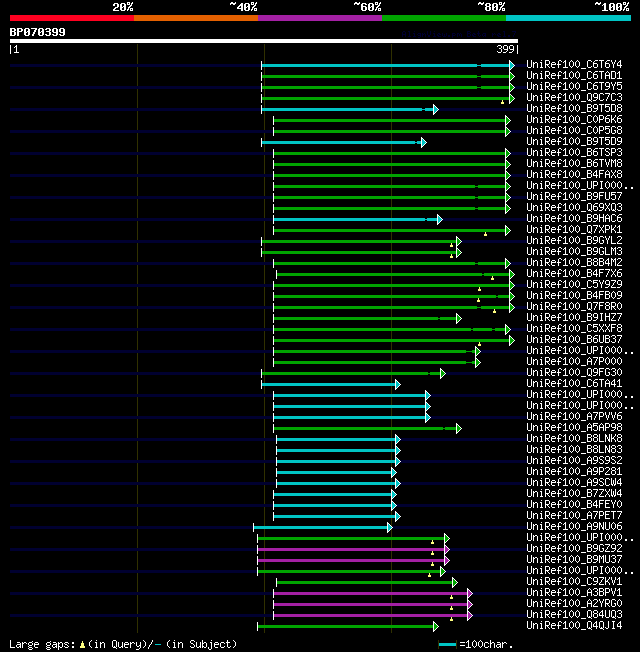This screenshot has height=652, width=640.
Task: Select the UniRef100_B8B4M2 hit name
Action: pyautogui.click(x=574, y=262)
